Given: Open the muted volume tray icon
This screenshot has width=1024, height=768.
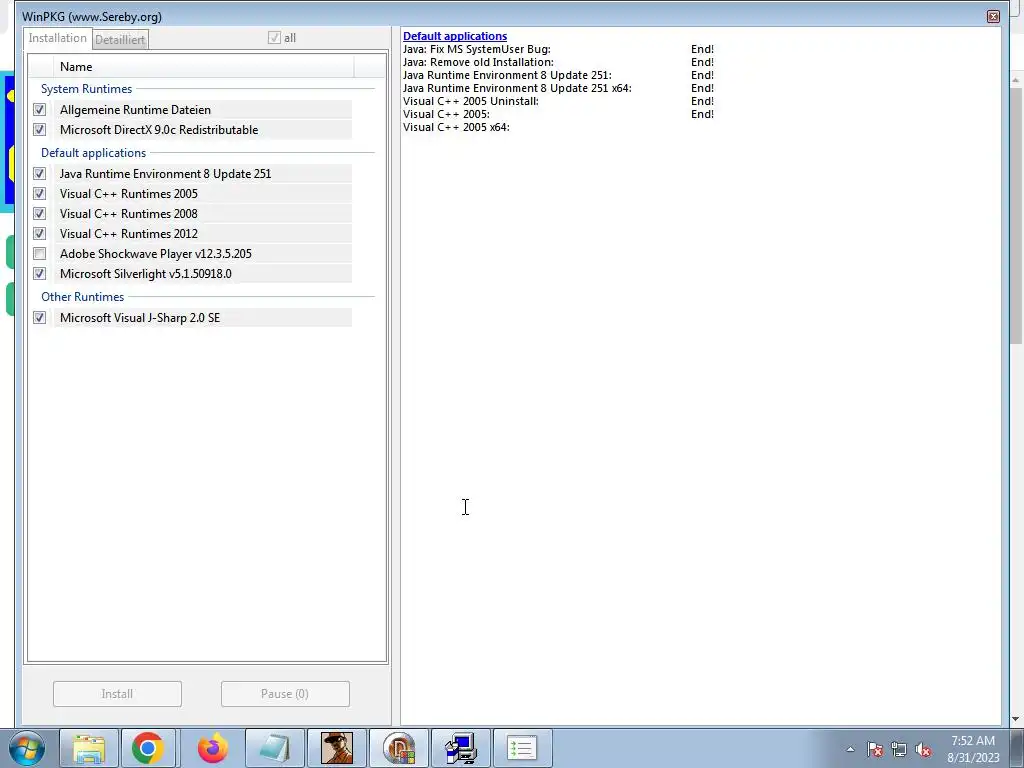Looking at the screenshot, I should pos(923,749).
